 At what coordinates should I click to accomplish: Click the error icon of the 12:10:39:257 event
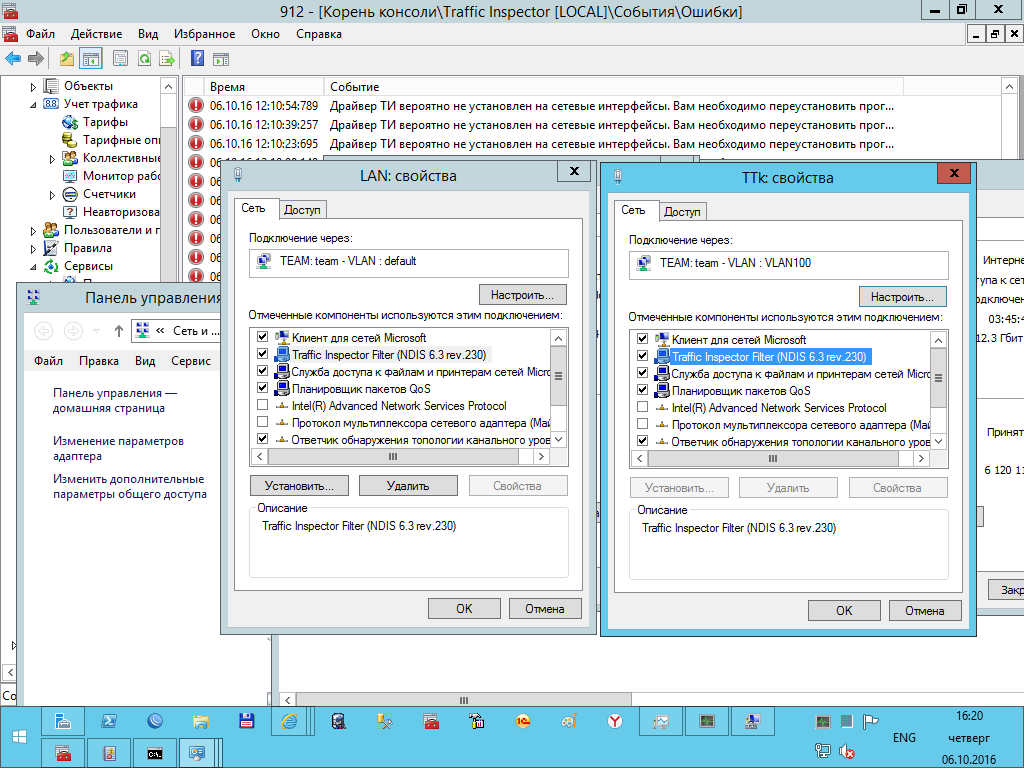pyautogui.click(x=195, y=125)
